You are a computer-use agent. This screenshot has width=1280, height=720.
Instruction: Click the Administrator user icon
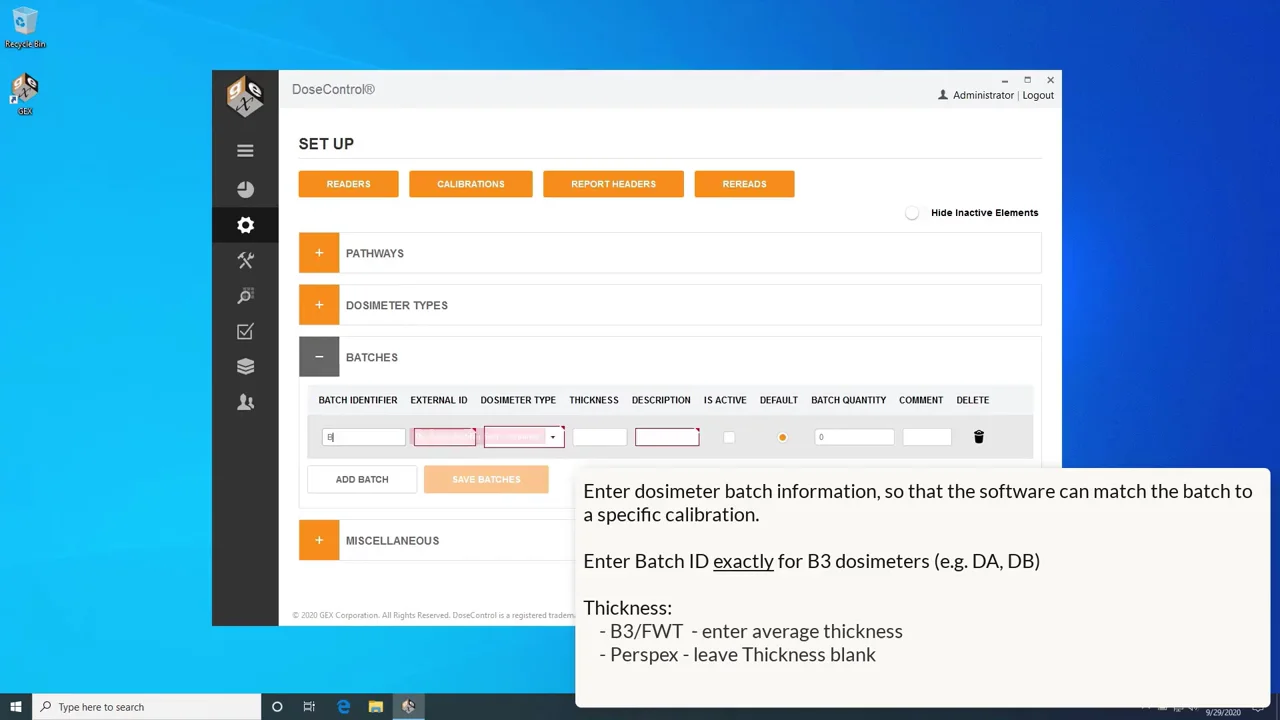(943, 95)
